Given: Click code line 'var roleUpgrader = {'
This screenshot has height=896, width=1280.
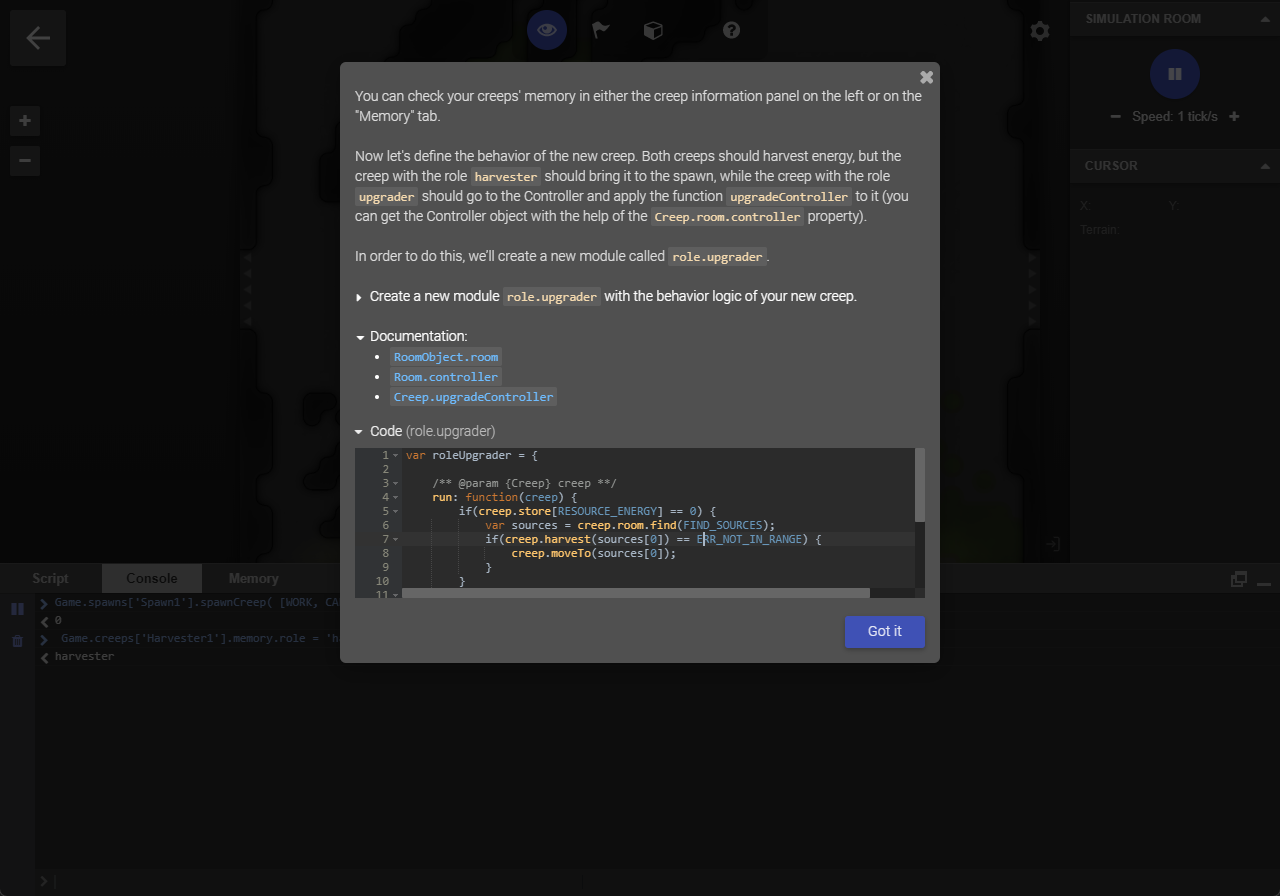Looking at the screenshot, I should [472, 456].
